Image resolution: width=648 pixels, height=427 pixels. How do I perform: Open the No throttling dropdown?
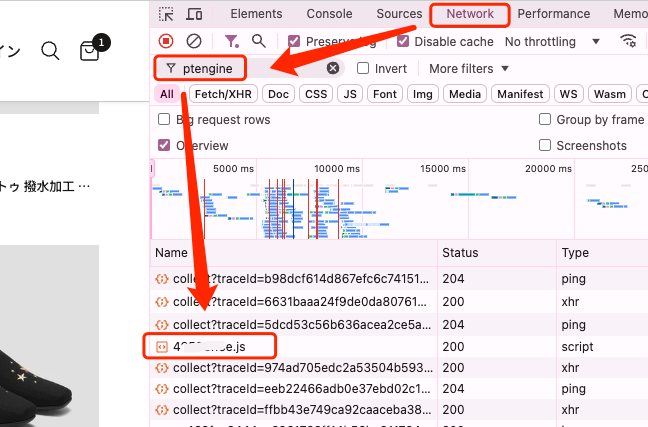[x=552, y=42]
